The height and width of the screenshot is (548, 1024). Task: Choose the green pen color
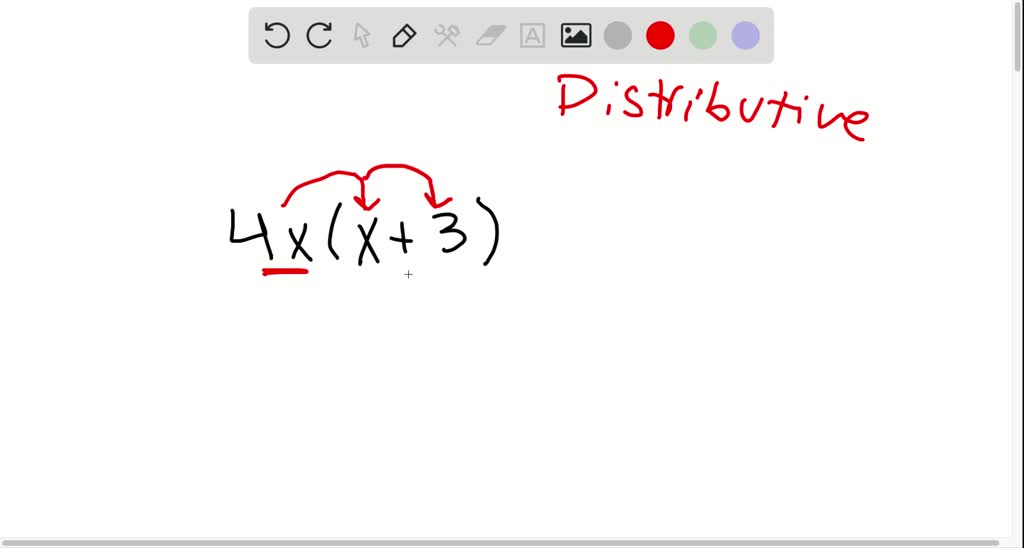703,35
